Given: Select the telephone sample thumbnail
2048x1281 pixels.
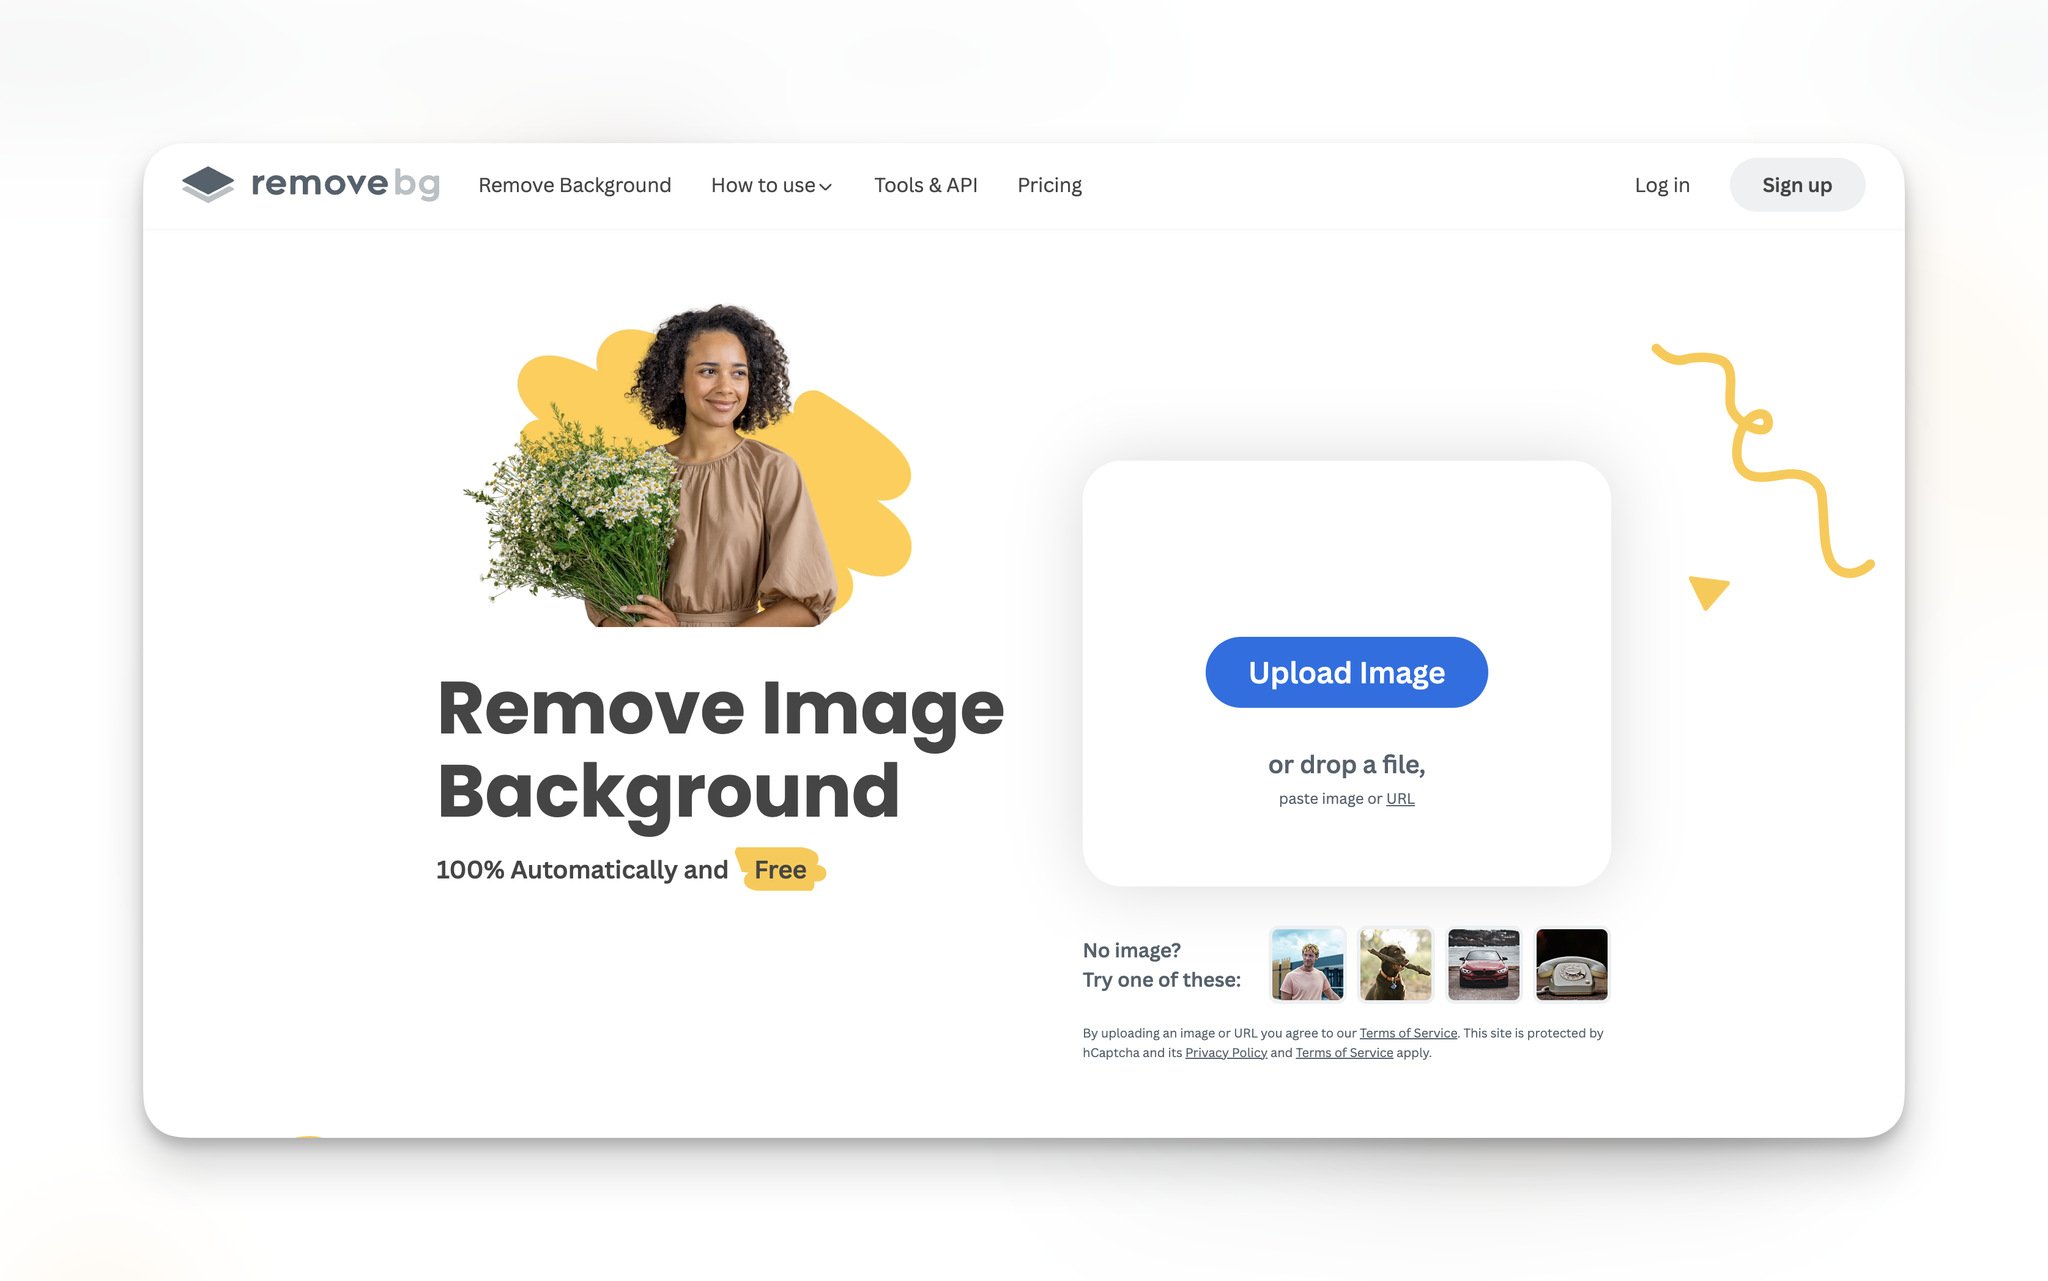Looking at the screenshot, I should point(1571,964).
